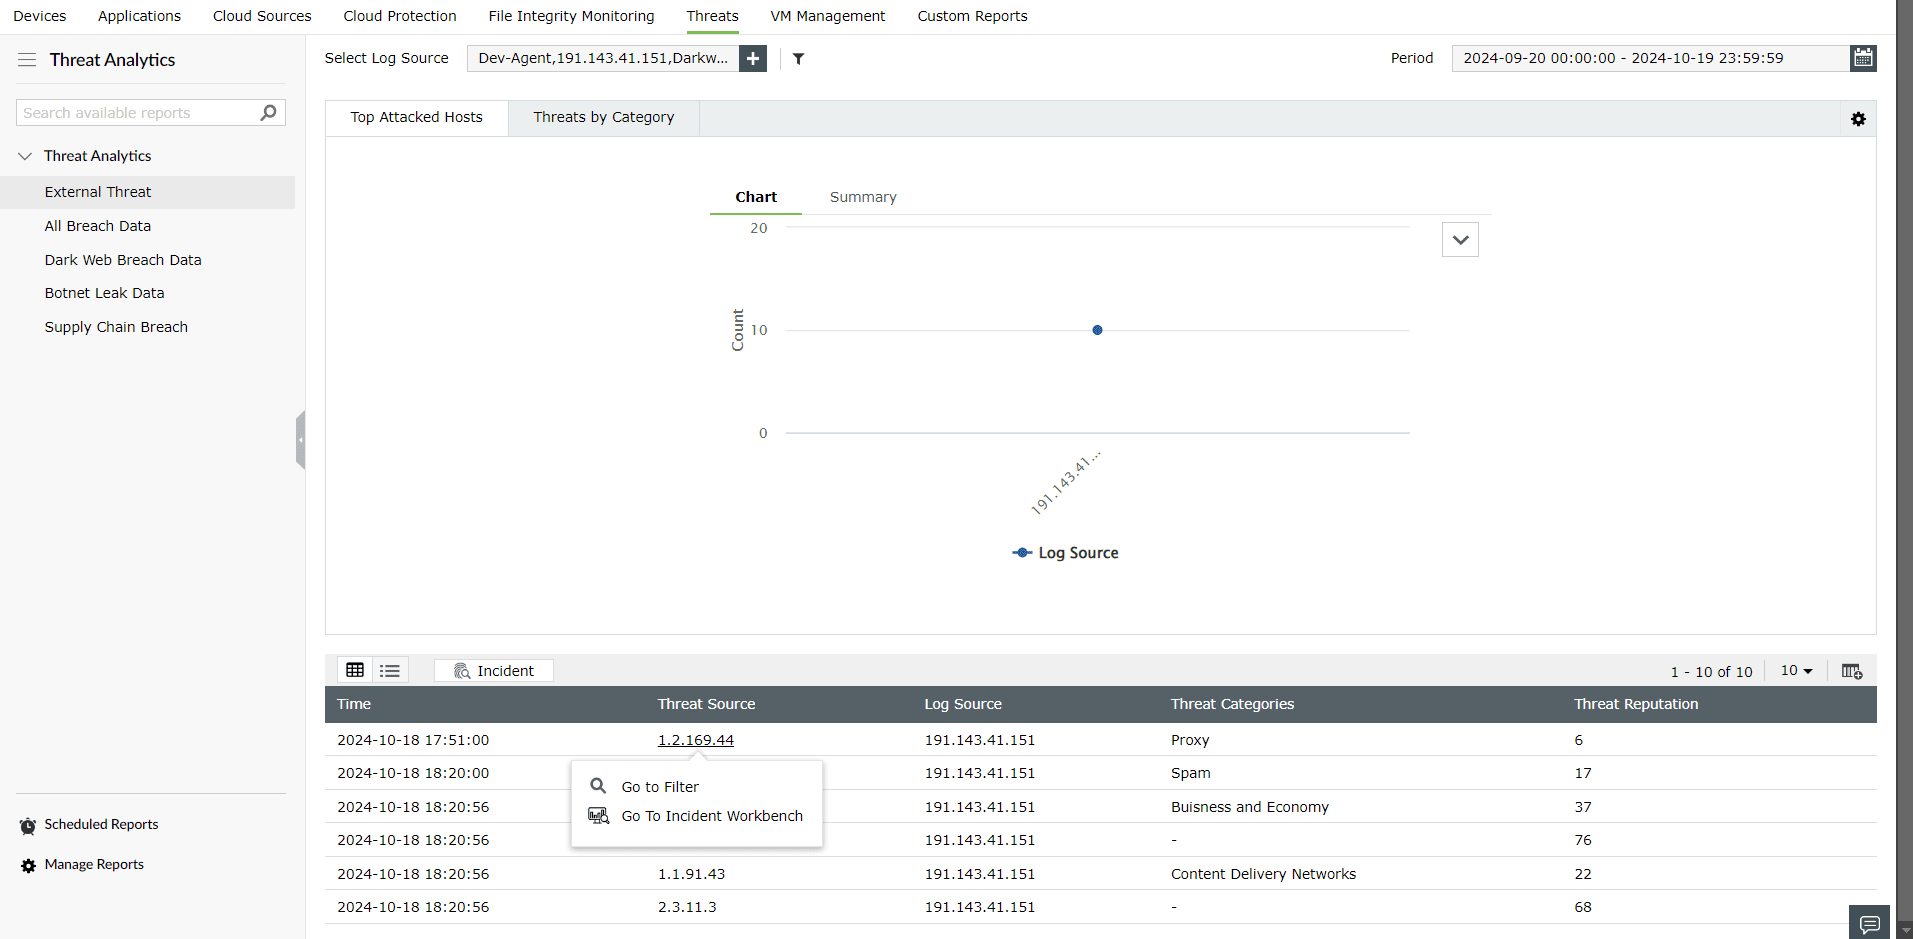This screenshot has height=939, width=1913.
Task: Go to Cloud Sources
Action: click(262, 16)
